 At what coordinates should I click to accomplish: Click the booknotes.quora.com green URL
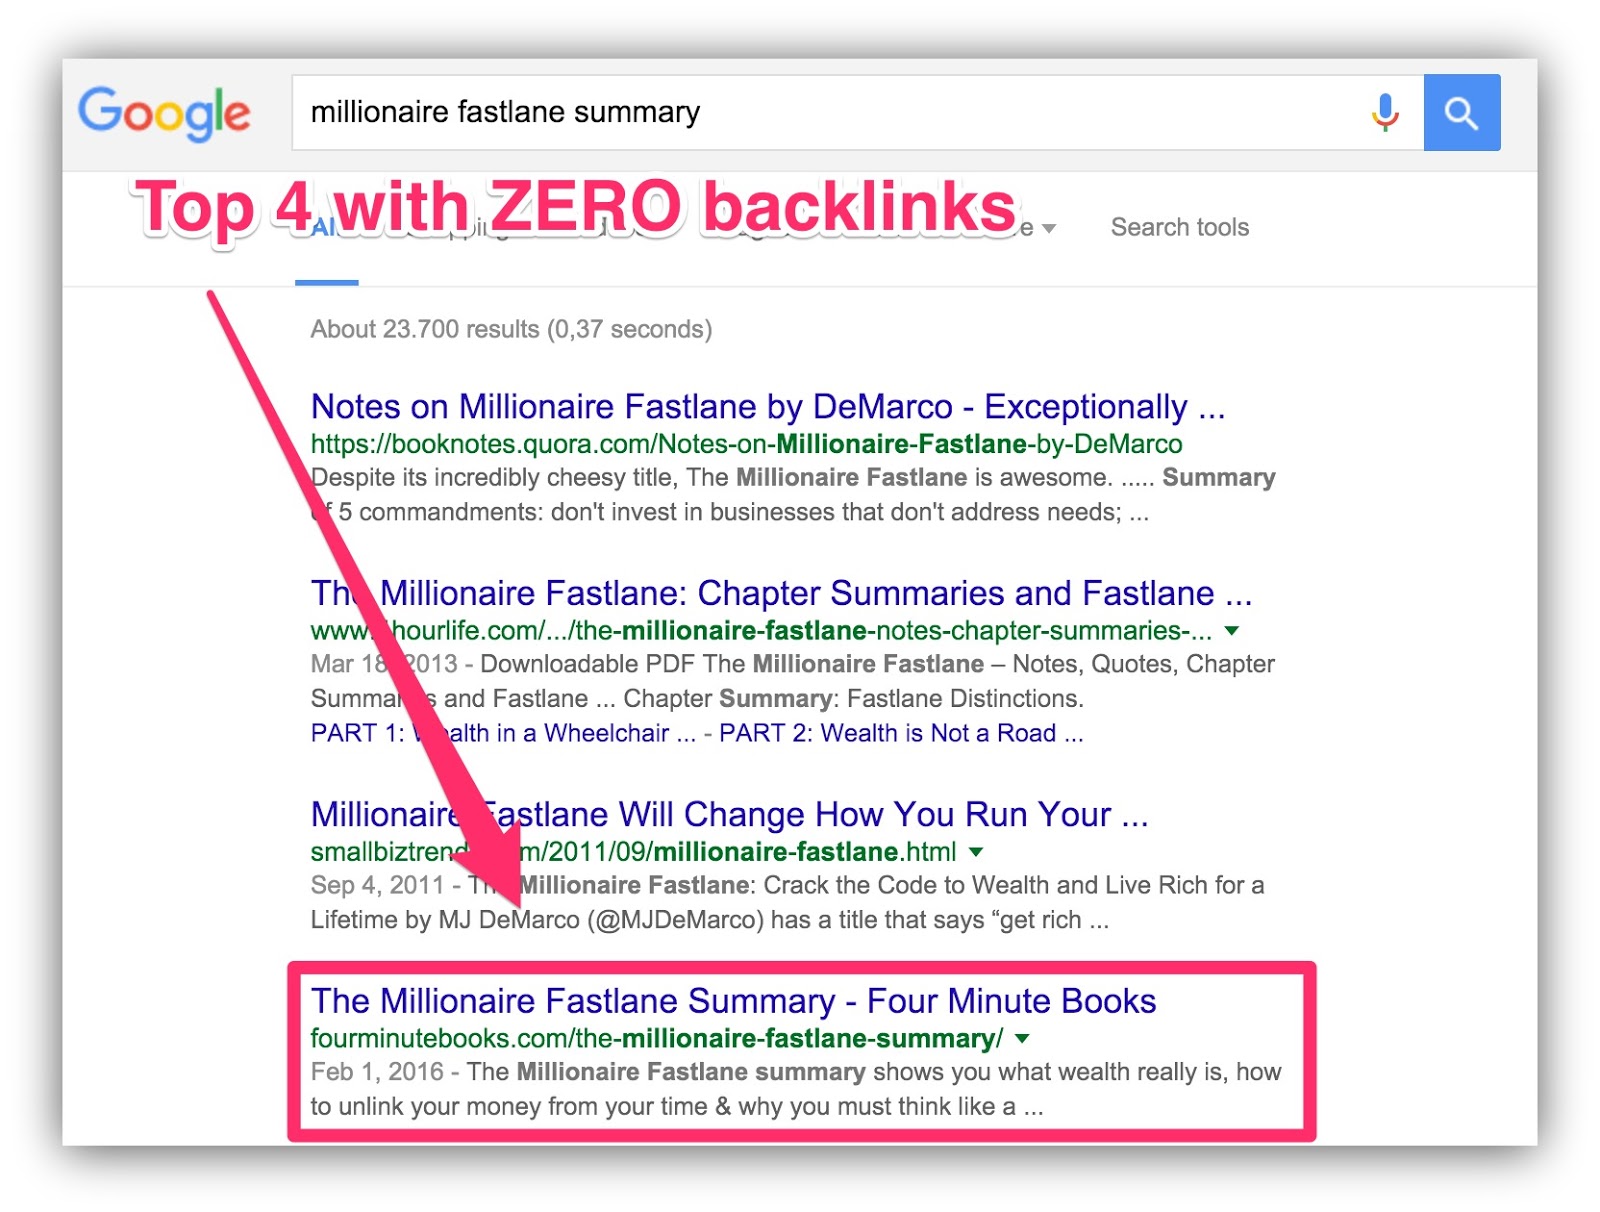pos(746,443)
